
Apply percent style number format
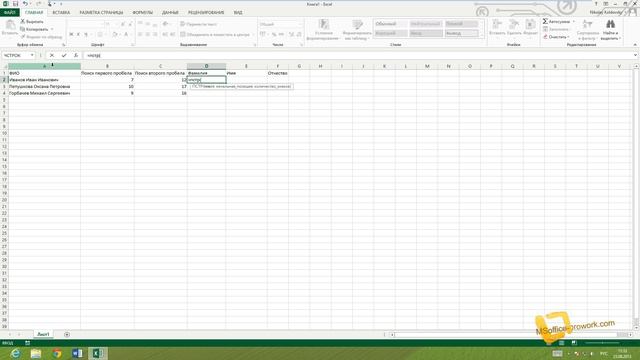[x=274, y=35]
